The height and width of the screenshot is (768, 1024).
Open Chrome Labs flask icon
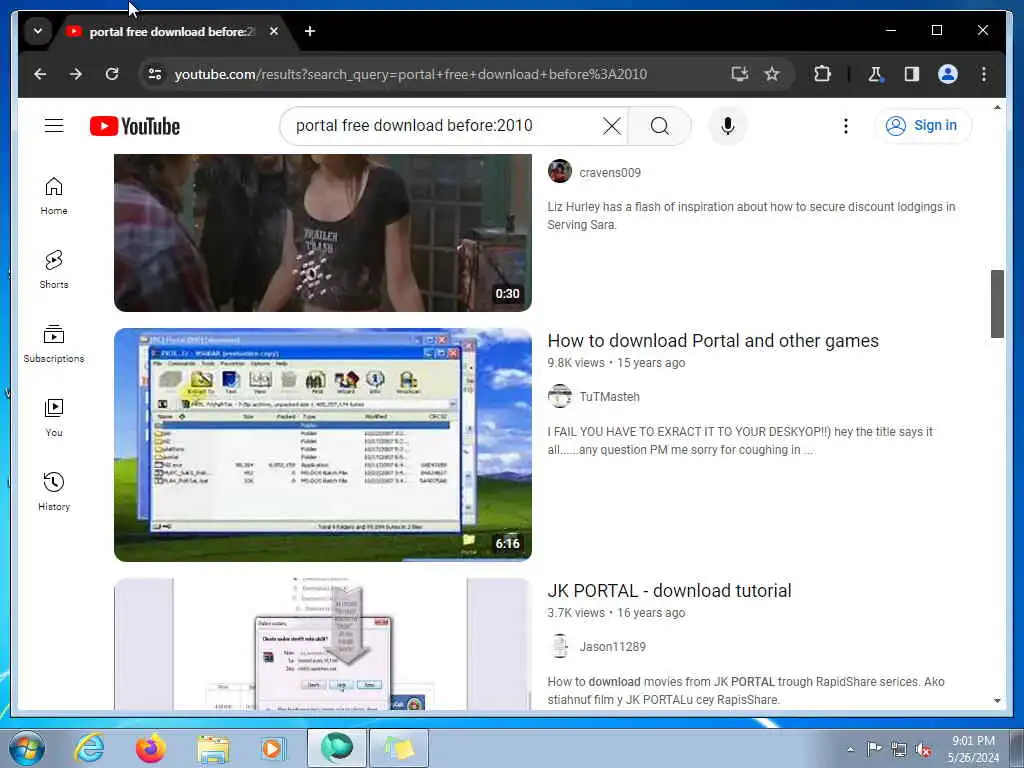click(x=876, y=74)
